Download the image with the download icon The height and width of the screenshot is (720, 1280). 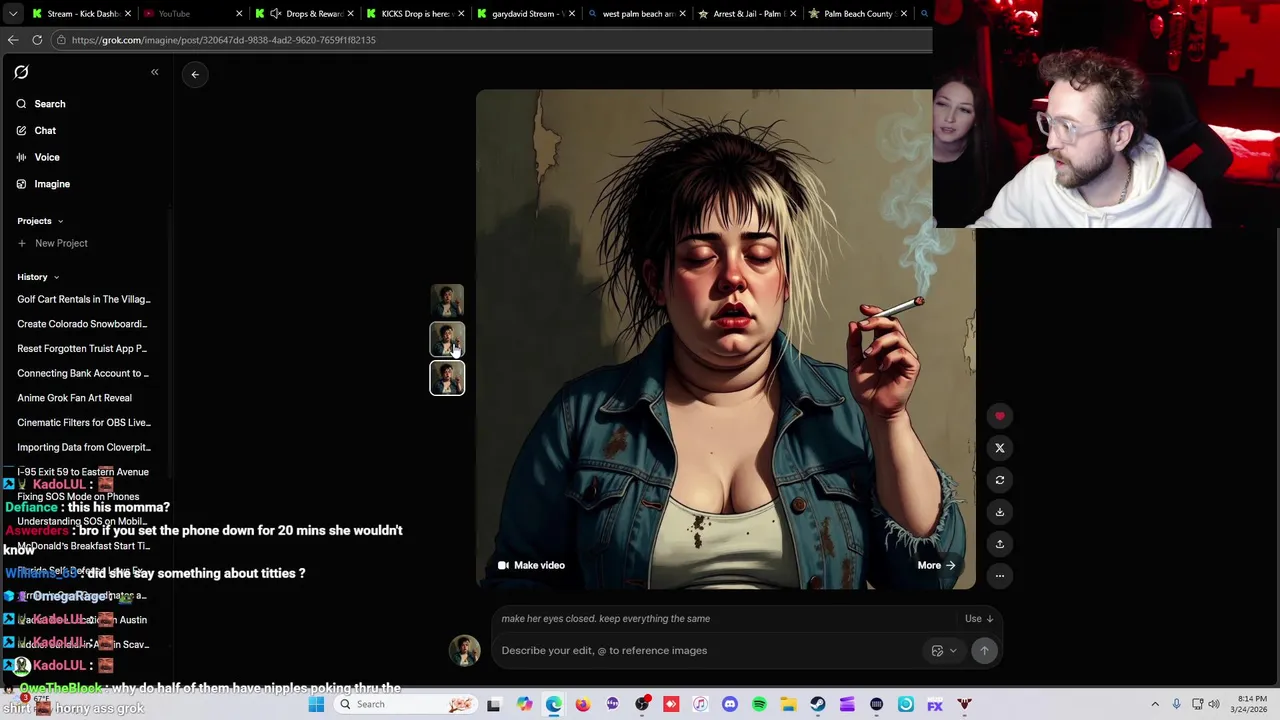[1000, 512]
